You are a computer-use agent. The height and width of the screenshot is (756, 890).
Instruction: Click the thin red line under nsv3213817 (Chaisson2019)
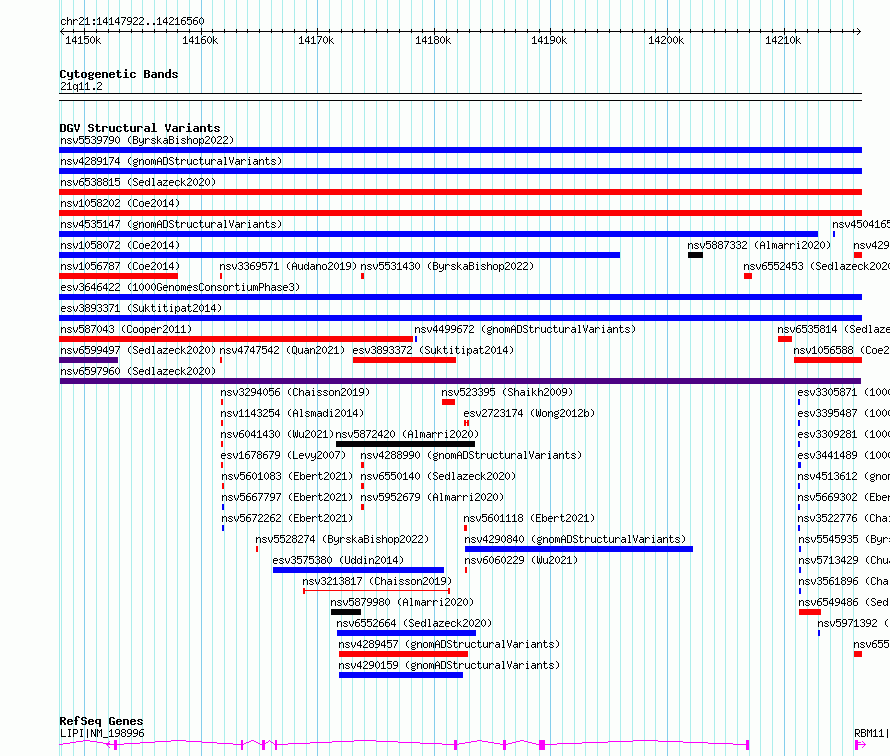377,591
